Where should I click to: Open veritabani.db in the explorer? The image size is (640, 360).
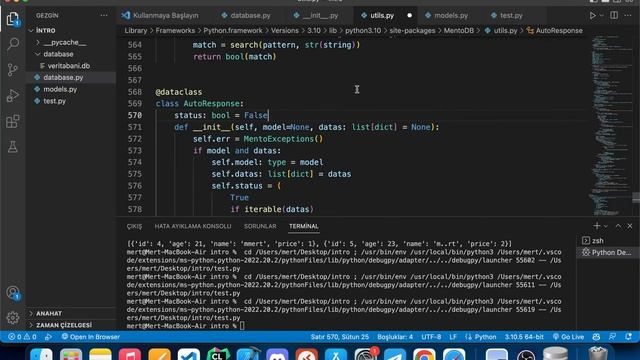(71, 66)
